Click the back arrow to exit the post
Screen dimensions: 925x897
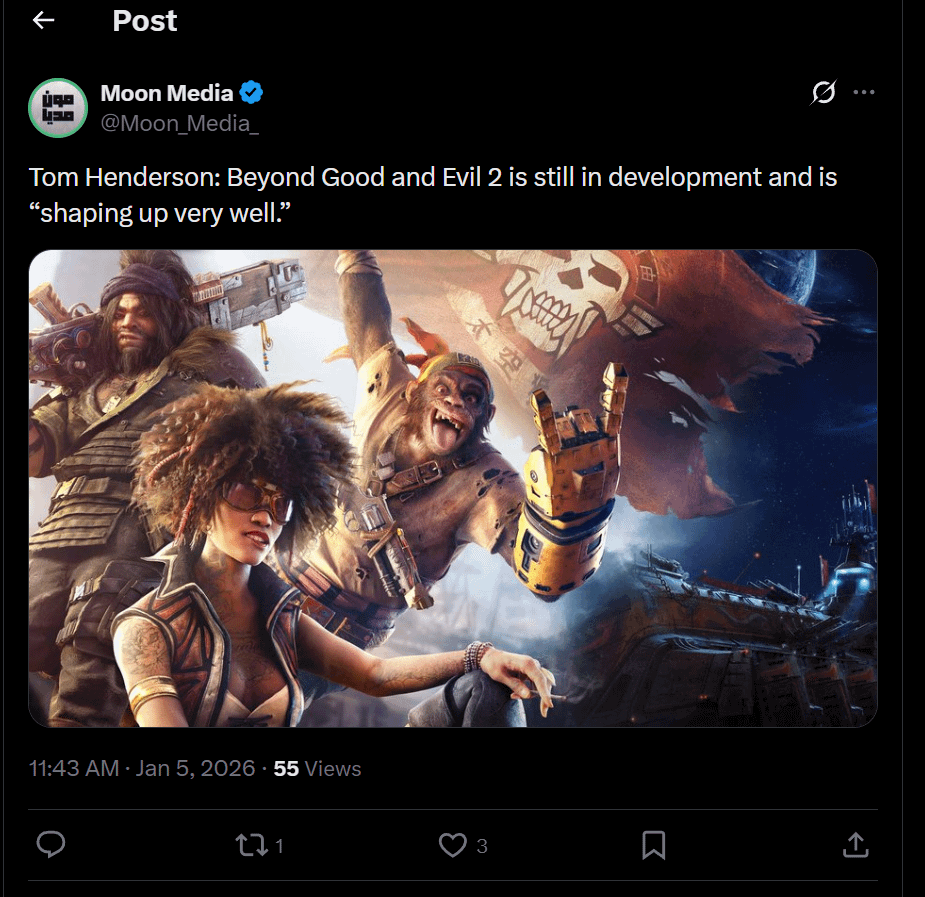[x=42, y=20]
